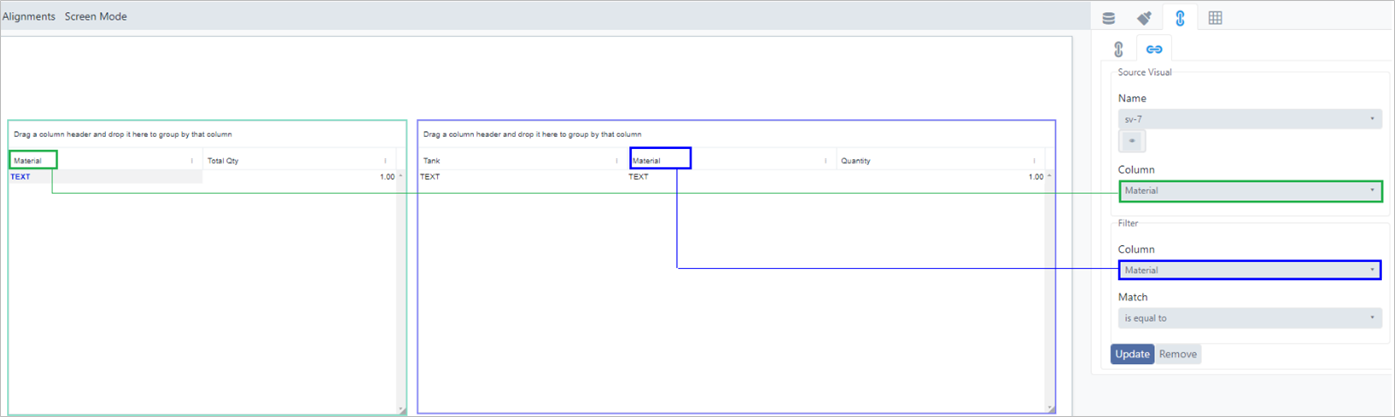
Task: Click the small button below sv-7 name
Action: click(x=1131, y=141)
